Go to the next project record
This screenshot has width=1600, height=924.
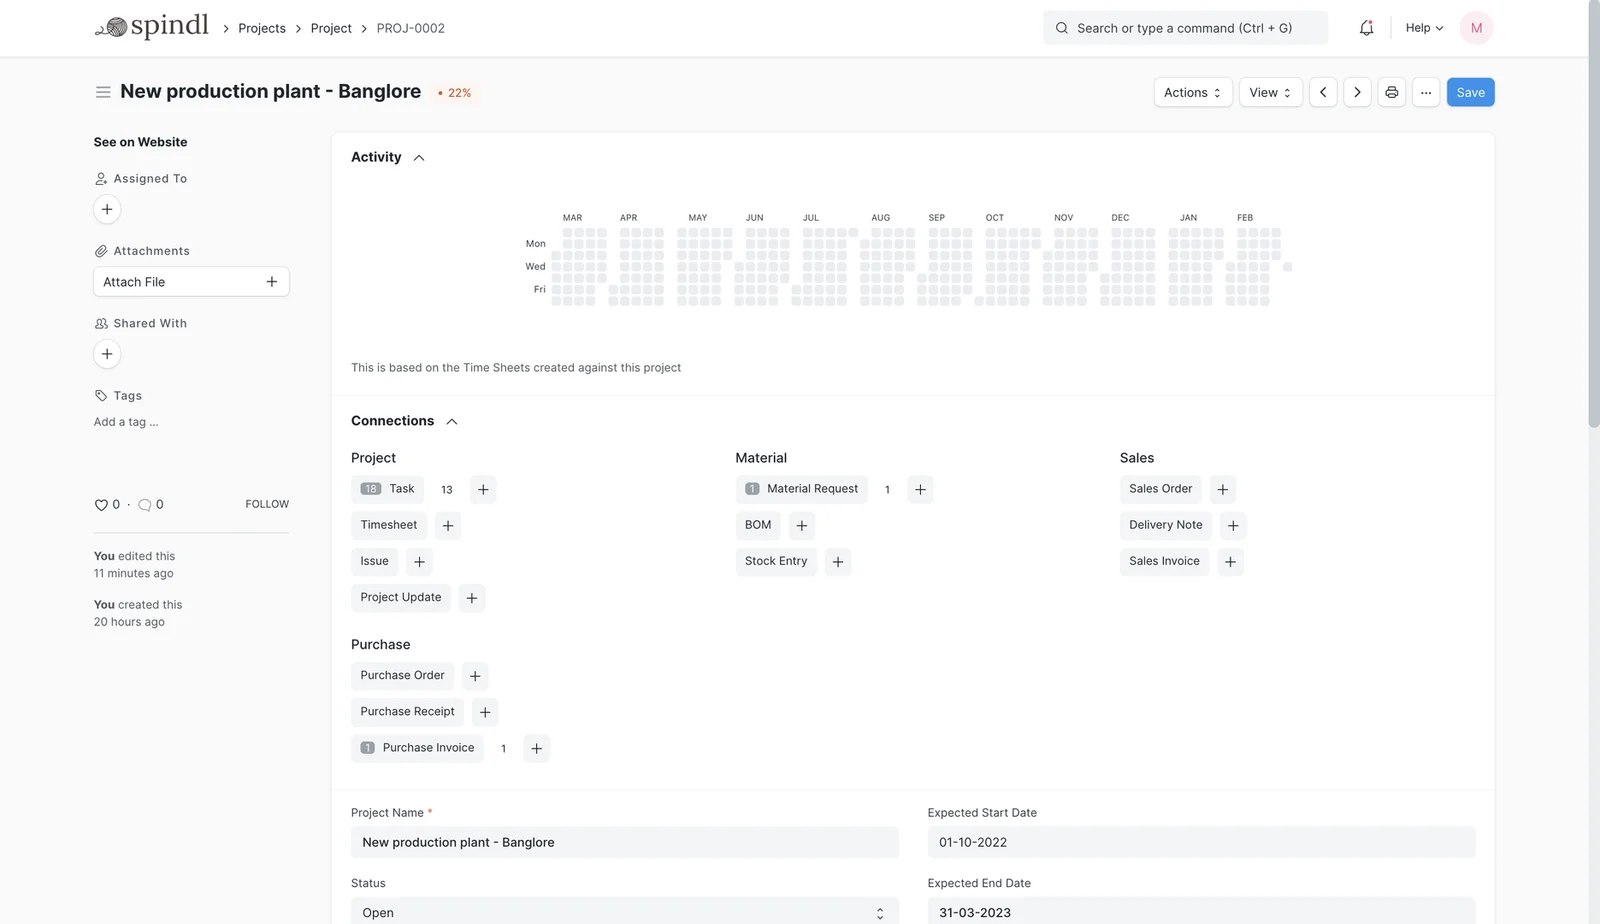[1357, 92]
